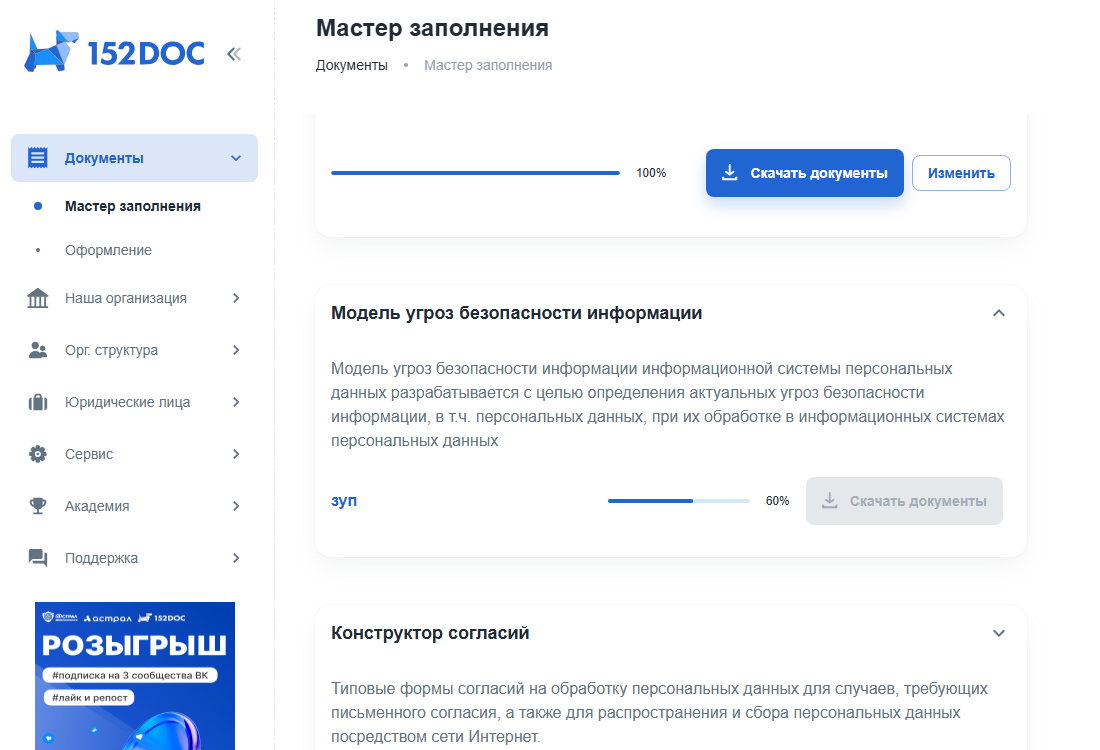Viewport: 1100px width, 750px height.
Task: Open the Юридические лица menu
Action: [x=135, y=402]
